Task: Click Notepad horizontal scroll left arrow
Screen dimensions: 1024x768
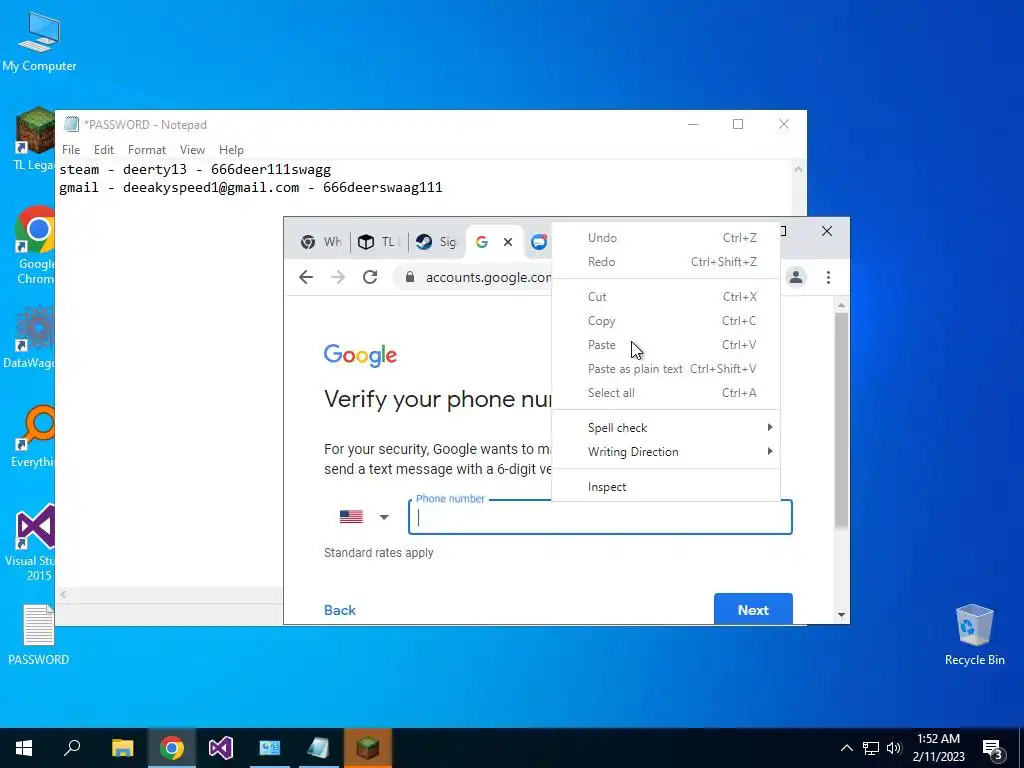Action: (63, 594)
